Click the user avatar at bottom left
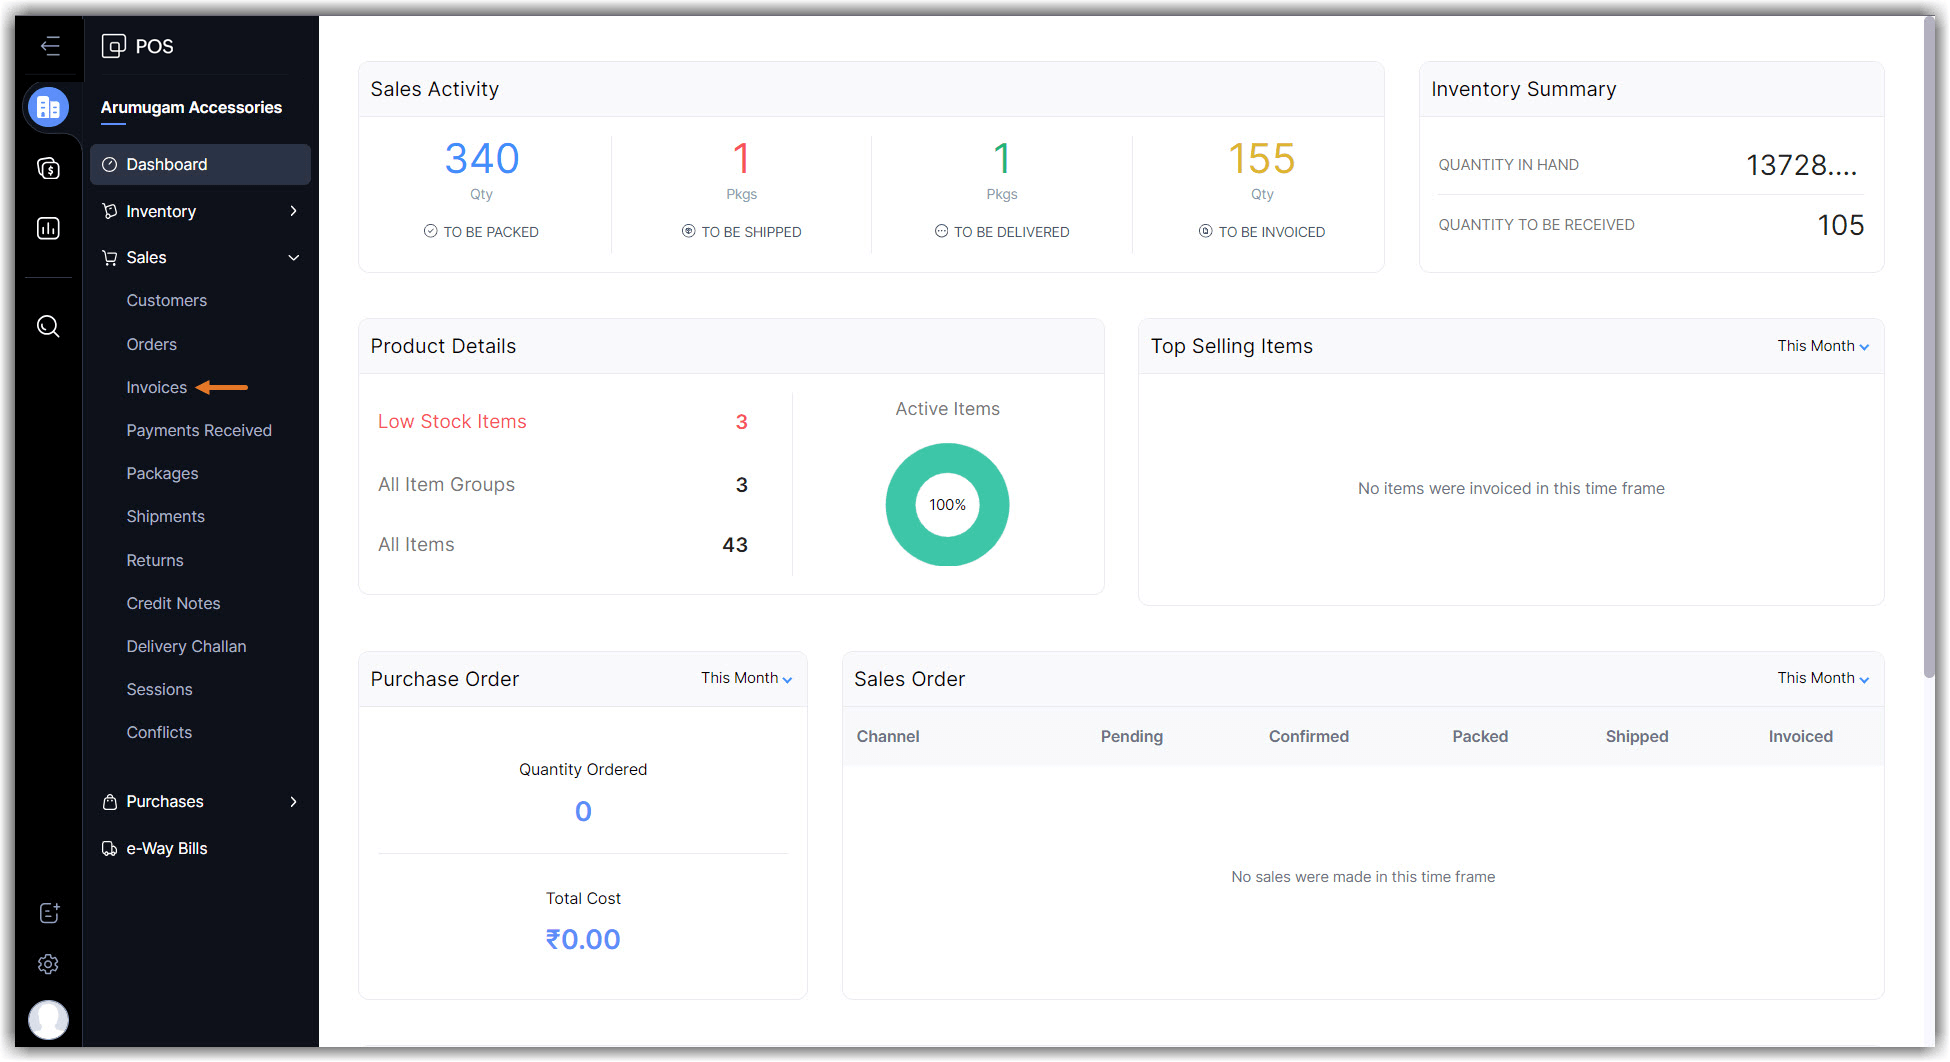This screenshot has width=1950, height=1062. coord(48,1019)
